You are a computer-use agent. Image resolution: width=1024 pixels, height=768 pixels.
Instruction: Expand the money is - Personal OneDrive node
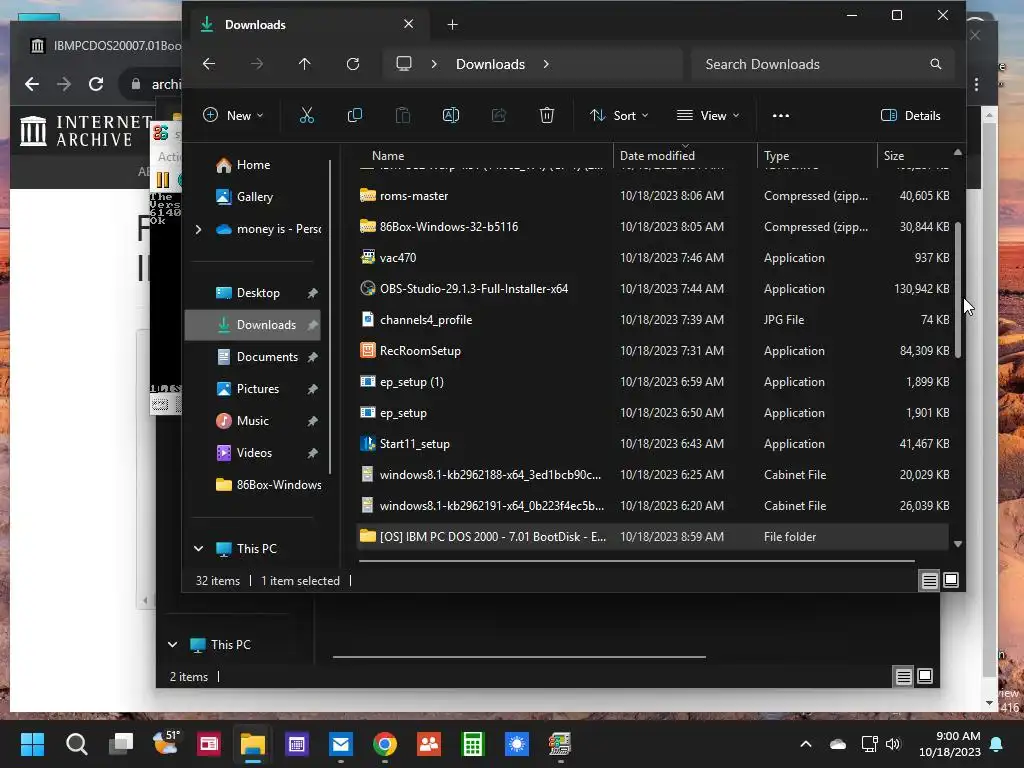198,229
